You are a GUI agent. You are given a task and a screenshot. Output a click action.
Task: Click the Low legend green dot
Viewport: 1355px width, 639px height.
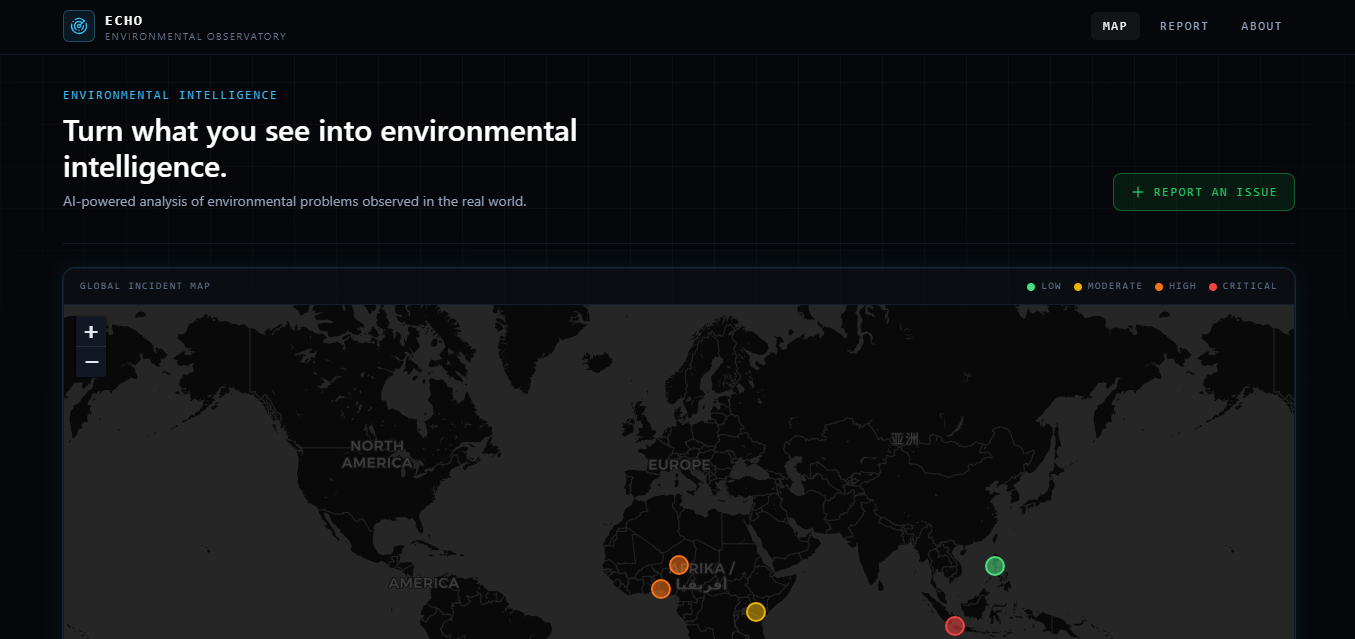point(1031,287)
